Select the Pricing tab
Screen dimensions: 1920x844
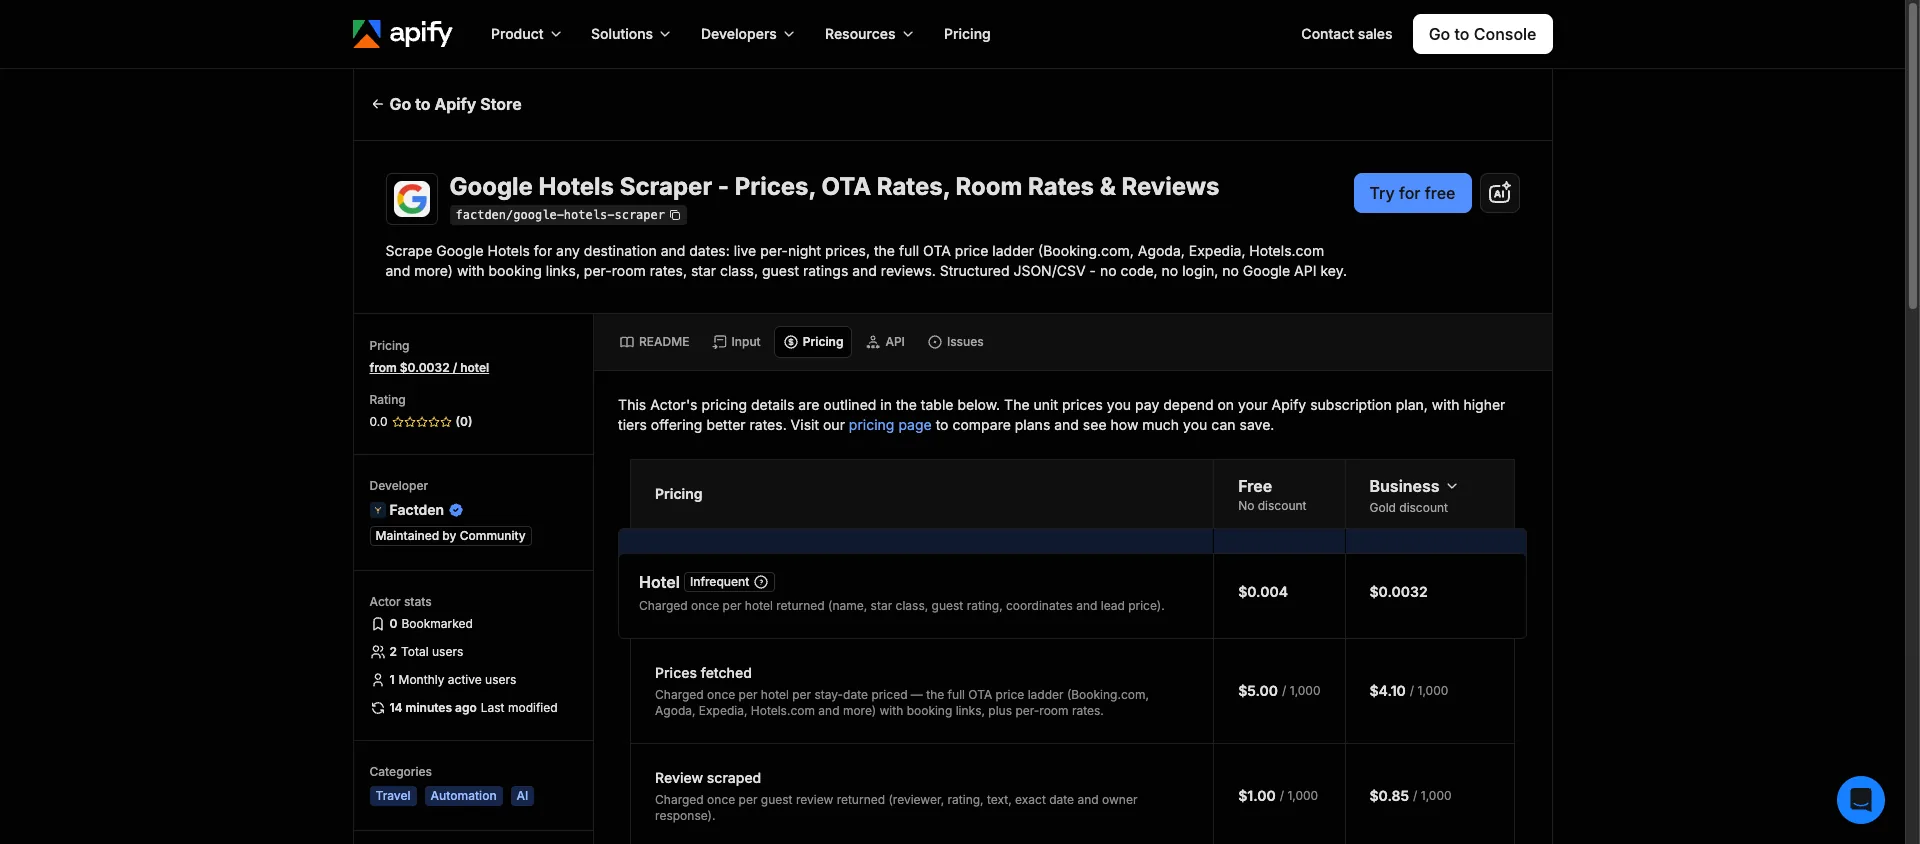[813, 342]
